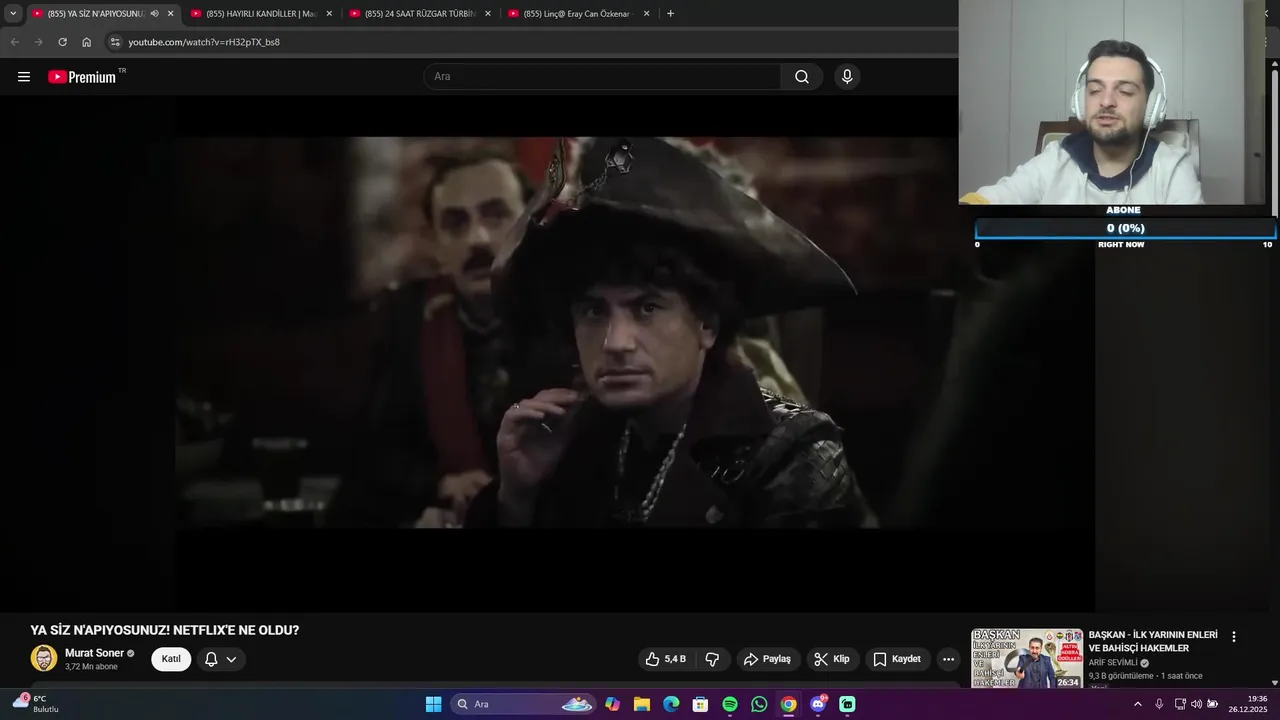Click the Katıl join button
This screenshot has width=1280, height=720.
[171, 659]
